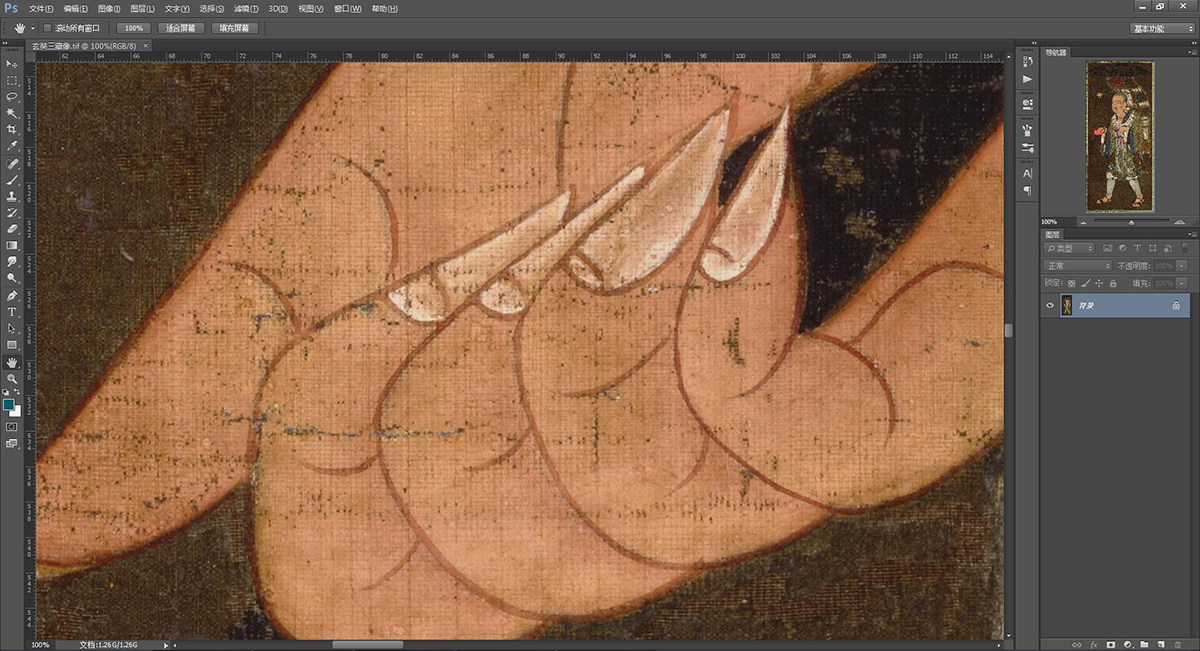
Task: Select the Healing Brush tool
Action: pyautogui.click(x=12, y=163)
